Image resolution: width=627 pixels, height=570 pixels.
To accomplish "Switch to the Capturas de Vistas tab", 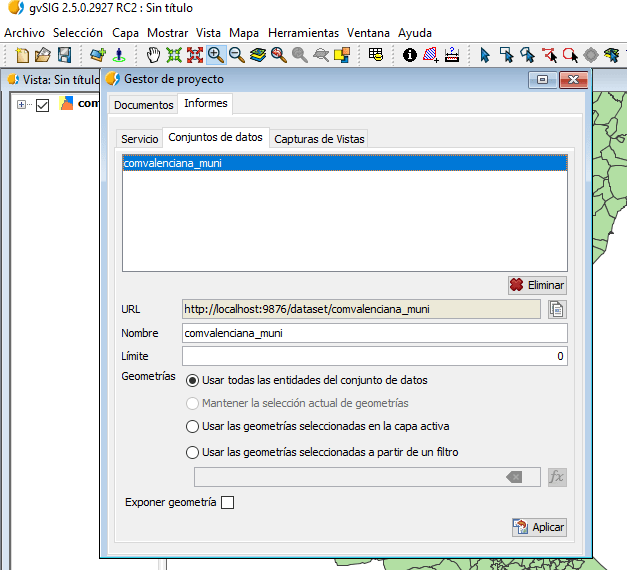I will [x=319, y=139].
